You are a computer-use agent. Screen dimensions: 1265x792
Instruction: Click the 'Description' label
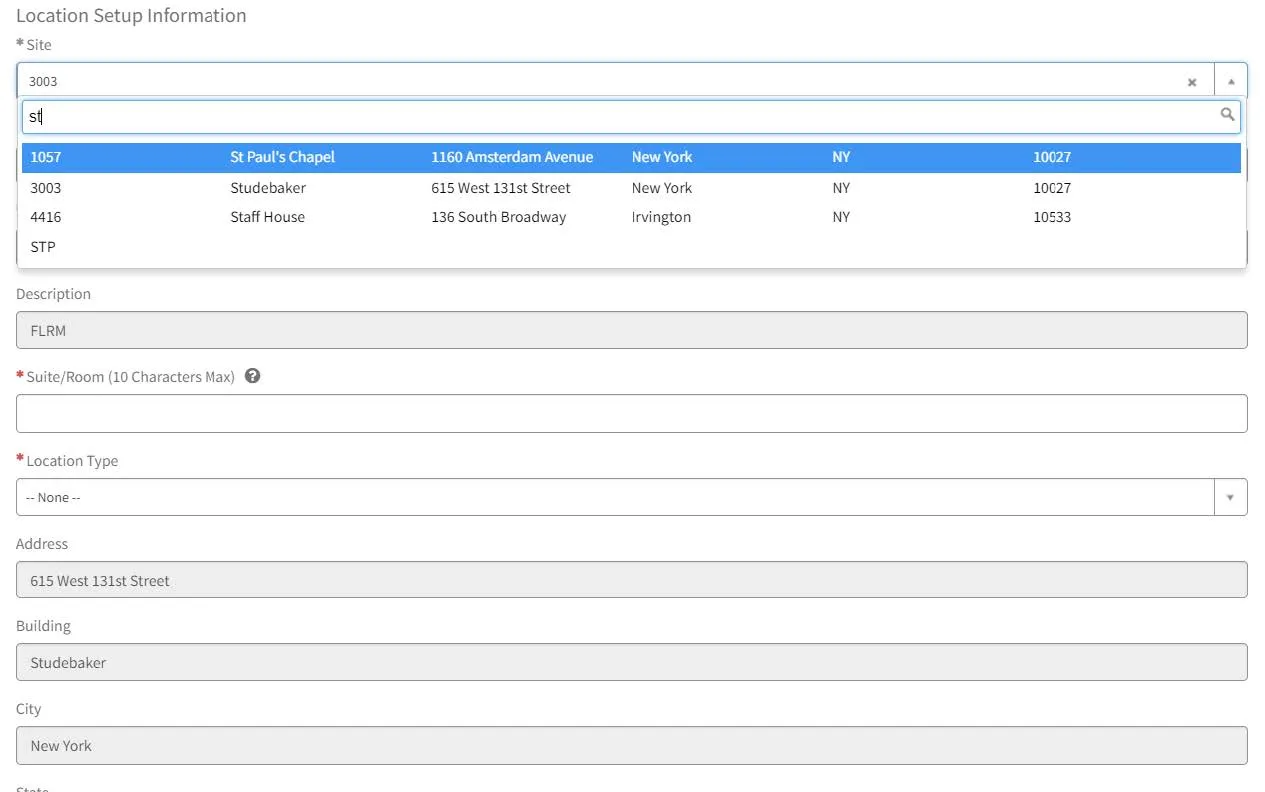tap(53, 294)
